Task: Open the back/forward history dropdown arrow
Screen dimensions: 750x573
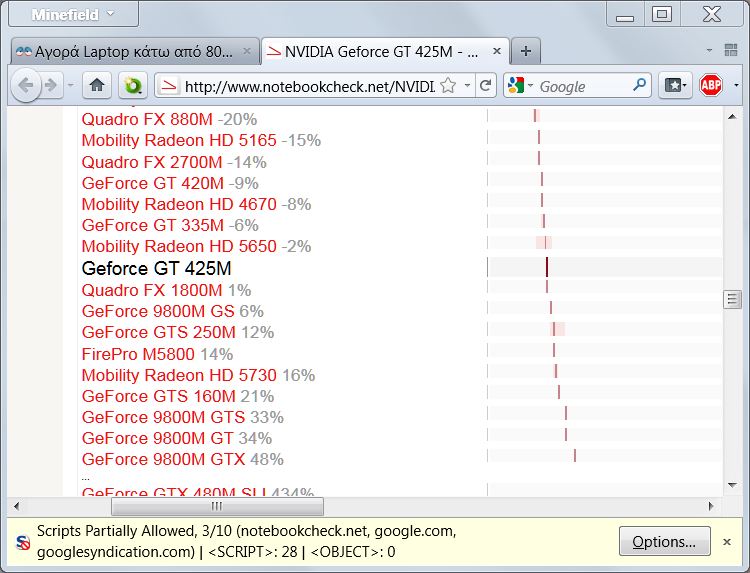Action: pyautogui.click(x=71, y=86)
